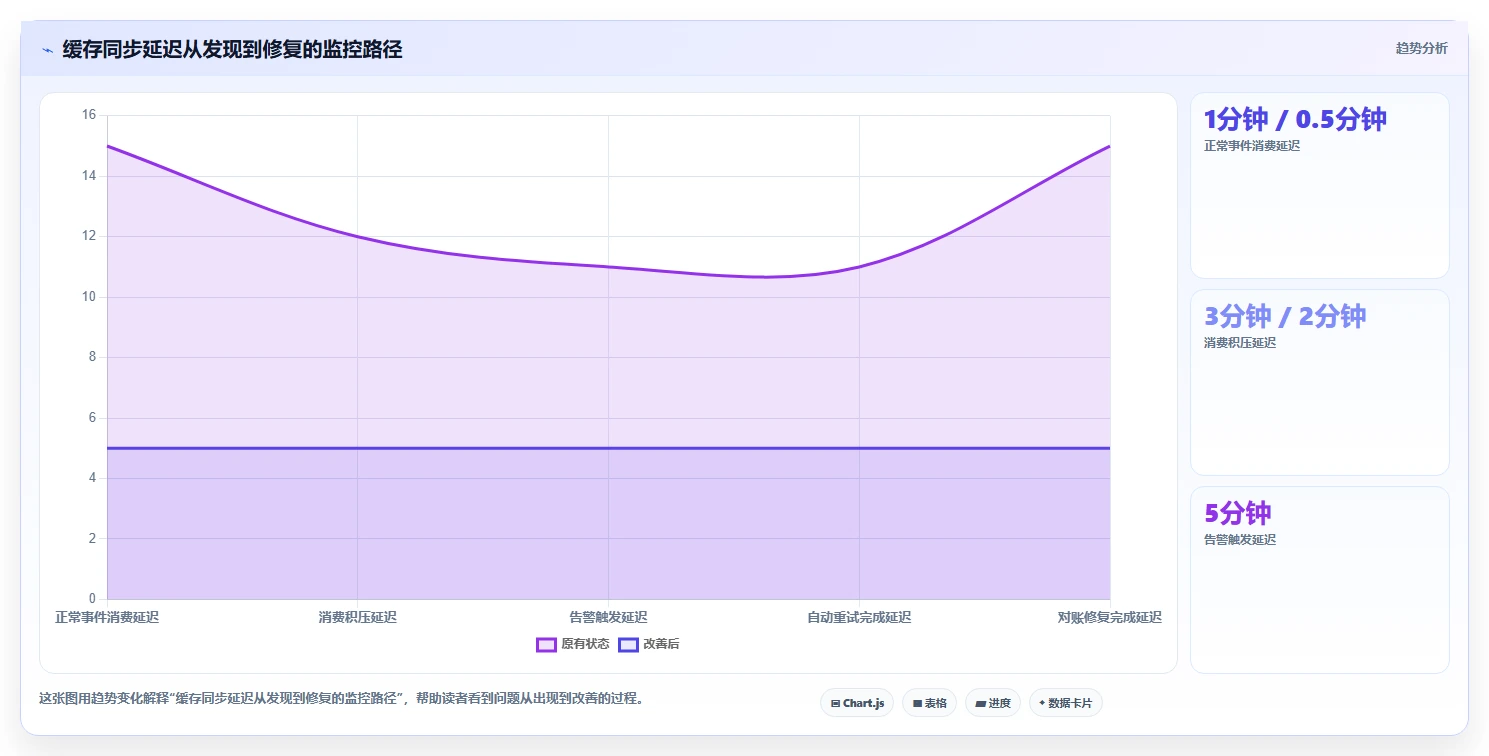1489x756 pixels.
Task: Click the y-axis value 4
Action: click(x=92, y=478)
